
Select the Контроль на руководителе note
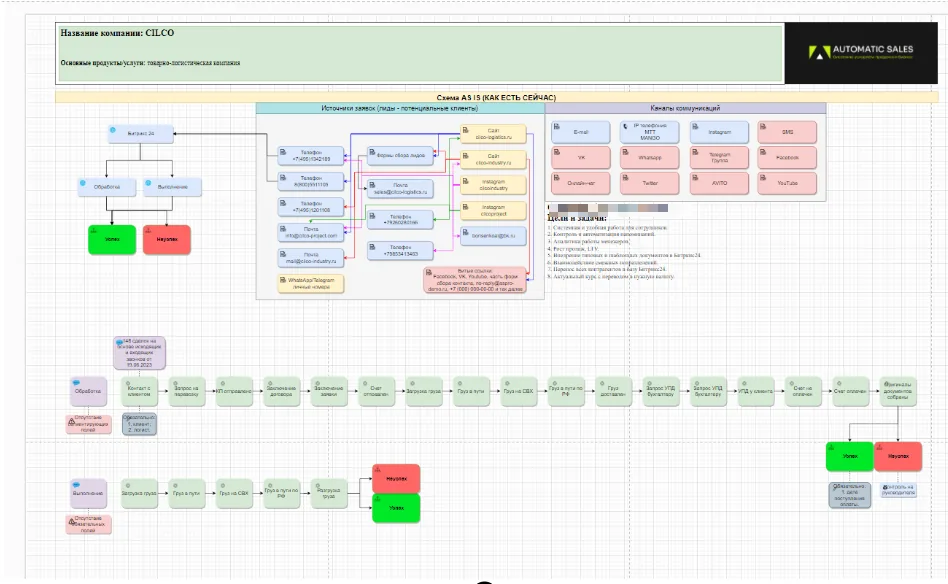tap(898, 490)
